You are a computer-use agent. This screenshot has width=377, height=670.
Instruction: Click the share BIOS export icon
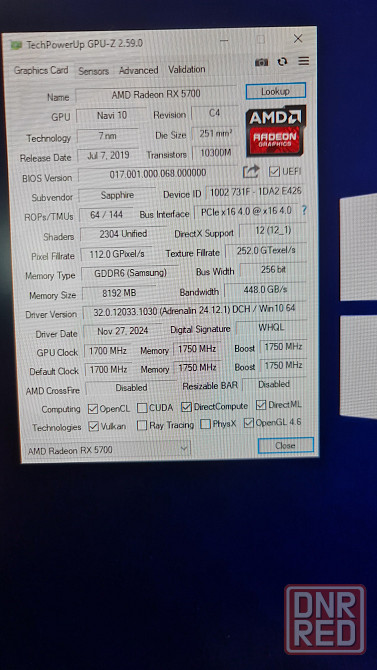(x=251, y=172)
